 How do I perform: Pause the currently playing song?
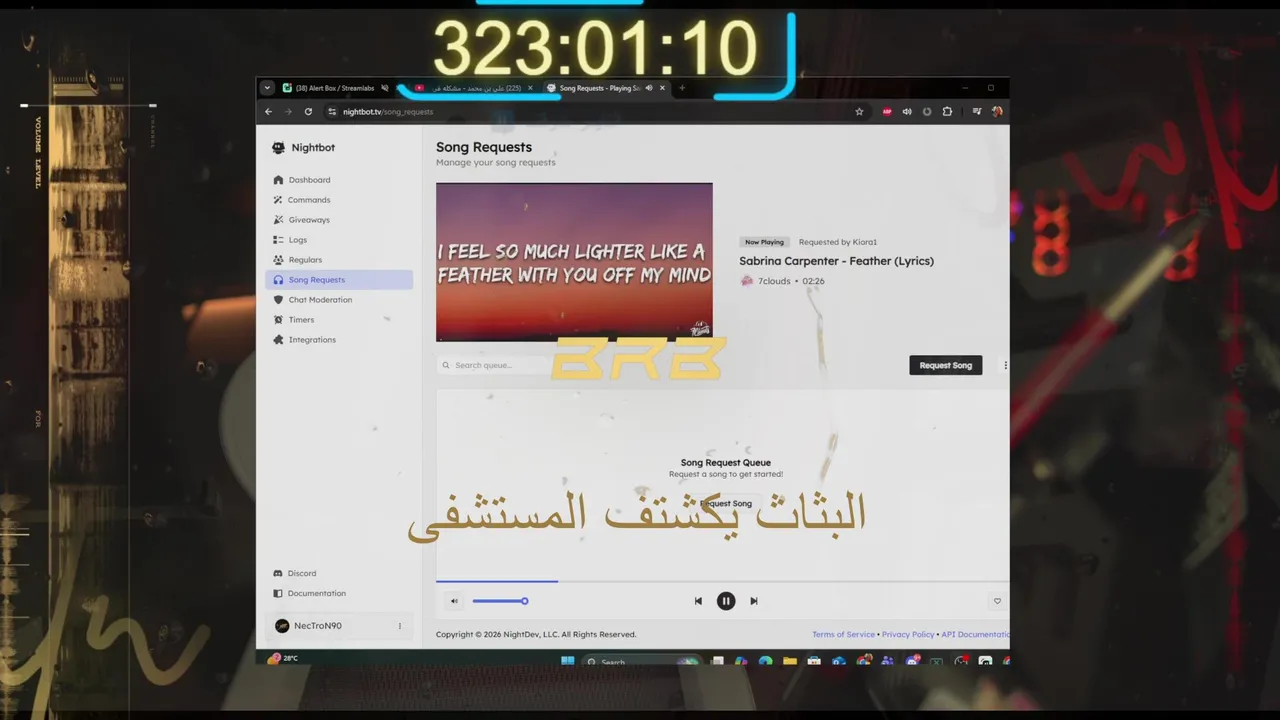tap(726, 601)
